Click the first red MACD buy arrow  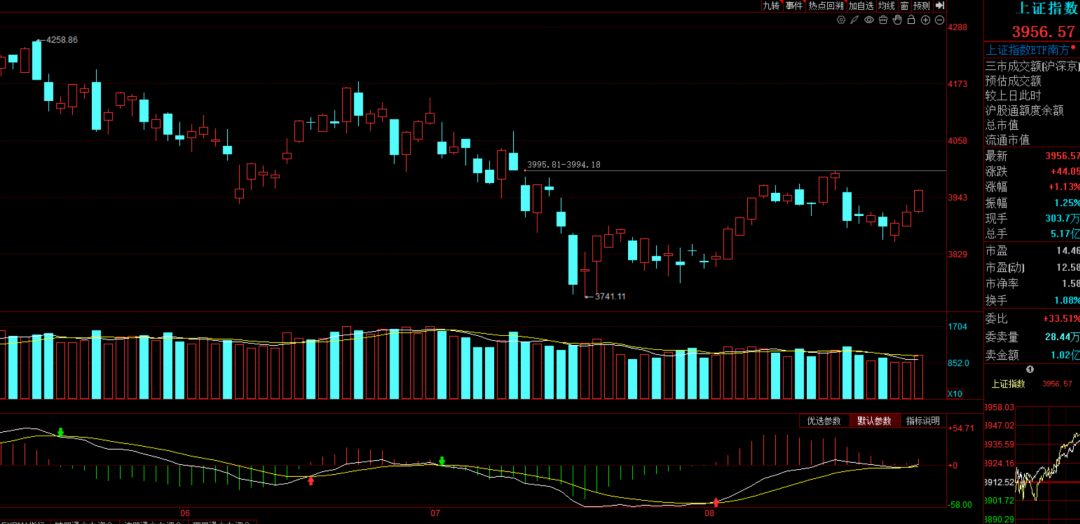point(311,480)
